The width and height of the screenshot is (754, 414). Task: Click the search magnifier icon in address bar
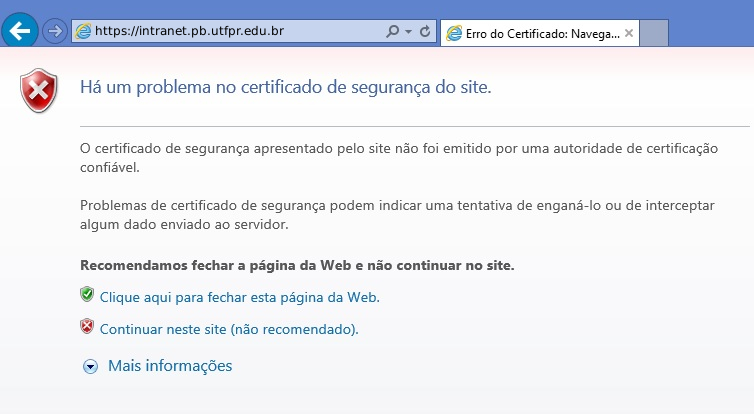(x=393, y=32)
